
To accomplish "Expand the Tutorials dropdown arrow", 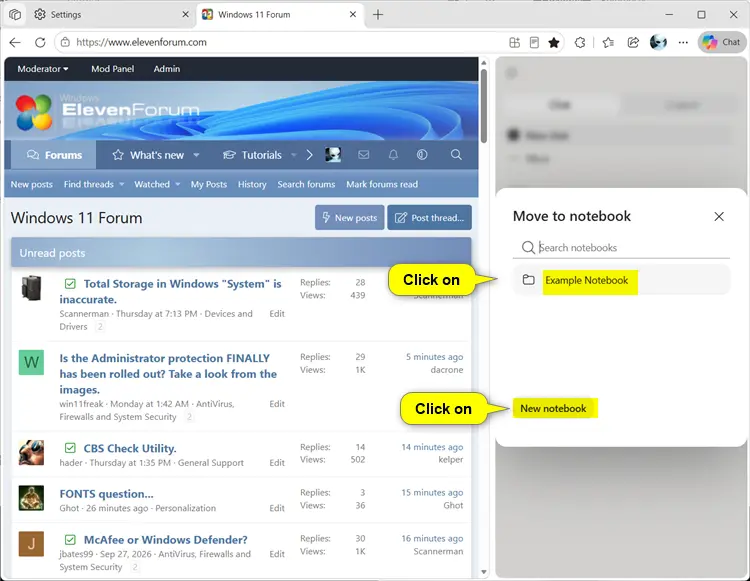I will pyautogui.click(x=294, y=155).
